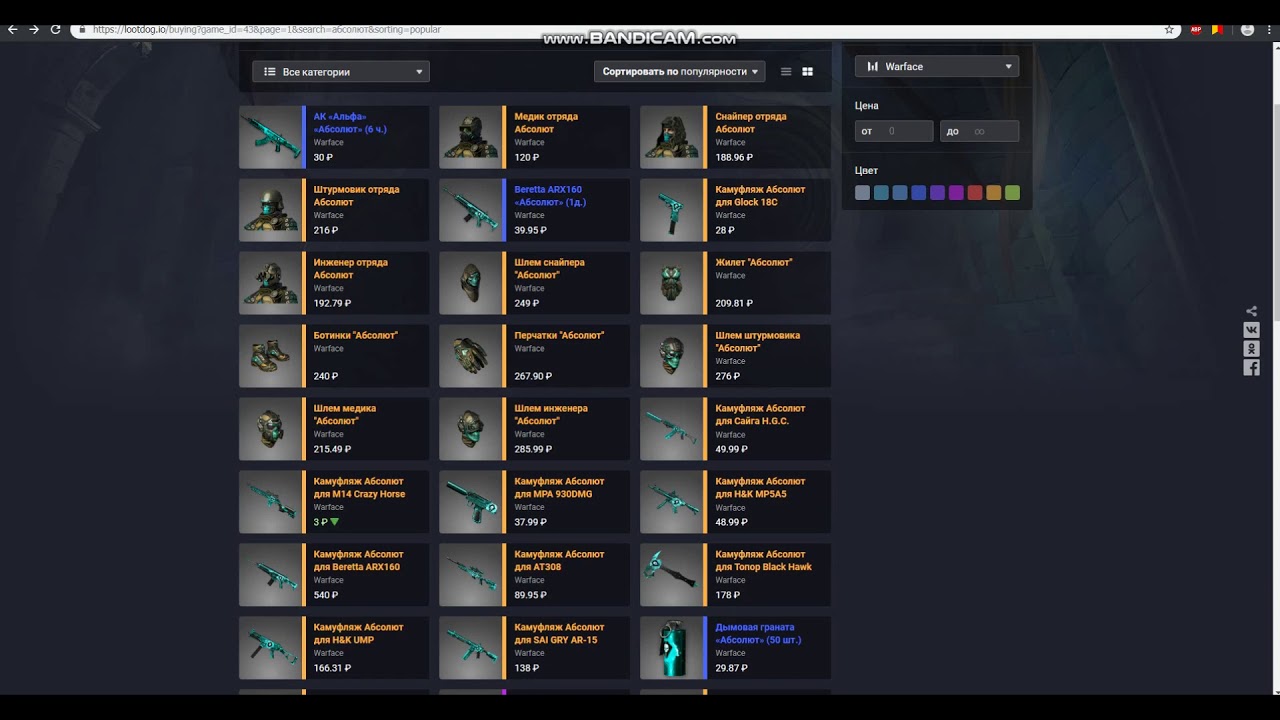Viewport: 1280px width, 720px height.
Task: Click the Шлем снайпера "Абсолют" thumbnail
Action: pos(470,283)
